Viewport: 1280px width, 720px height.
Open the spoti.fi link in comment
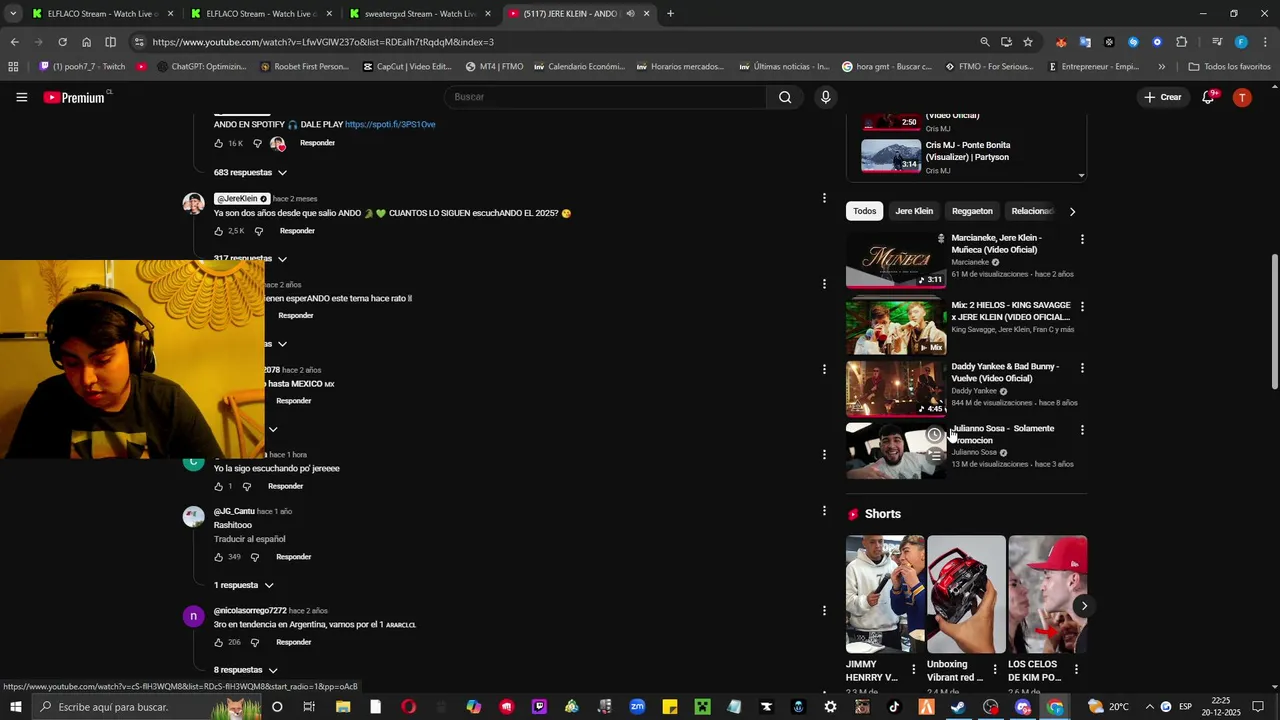[x=390, y=125]
